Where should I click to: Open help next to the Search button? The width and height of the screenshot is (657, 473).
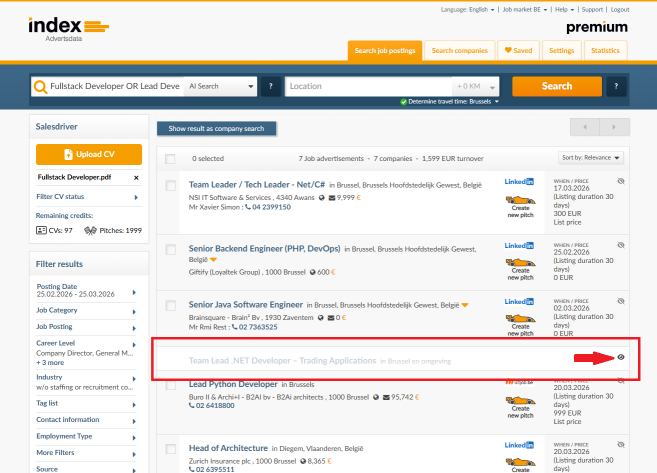pyautogui.click(x=616, y=86)
